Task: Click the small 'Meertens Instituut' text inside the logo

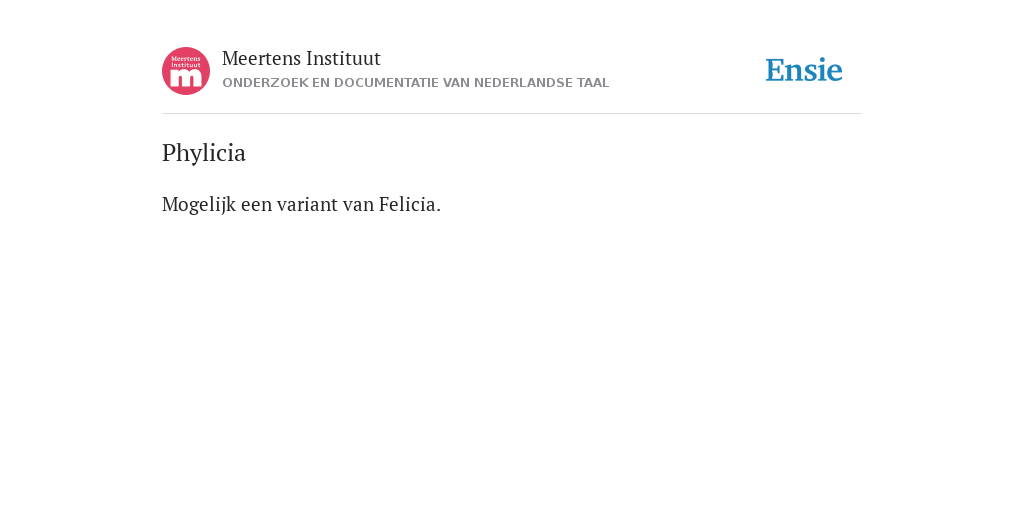Action: click(186, 61)
